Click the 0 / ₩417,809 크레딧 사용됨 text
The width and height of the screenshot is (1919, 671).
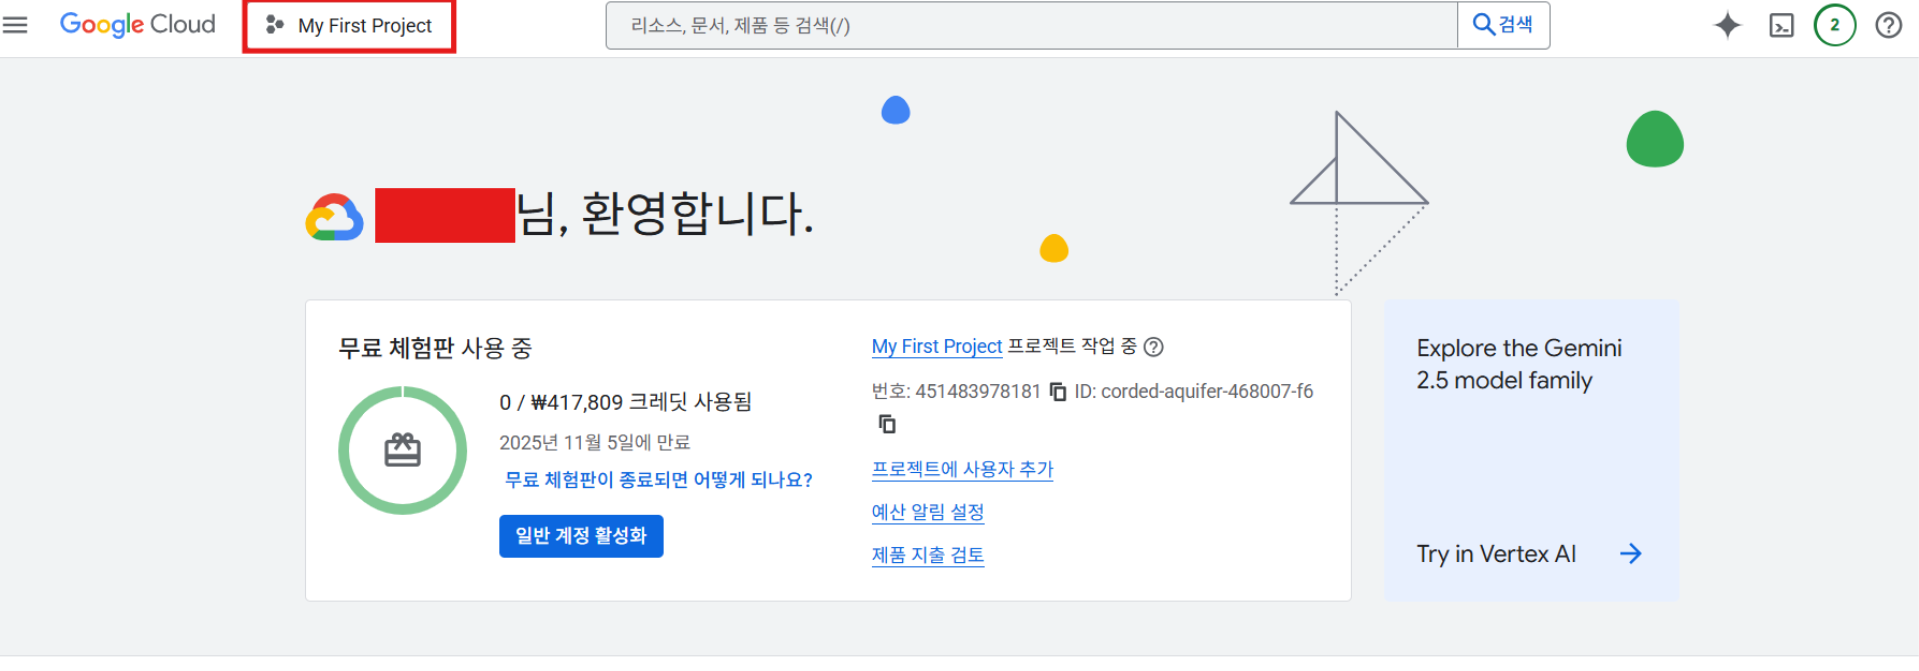(625, 402)
